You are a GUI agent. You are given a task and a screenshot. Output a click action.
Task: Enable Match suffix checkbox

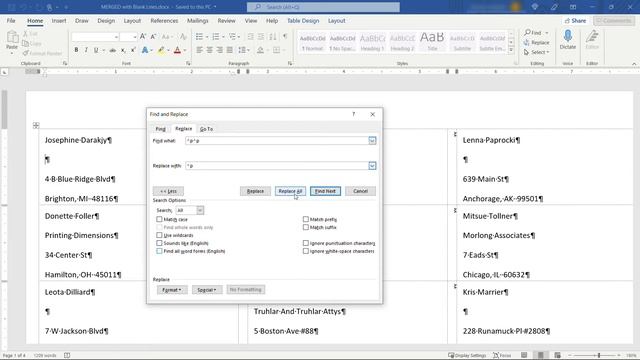[306, 227]
